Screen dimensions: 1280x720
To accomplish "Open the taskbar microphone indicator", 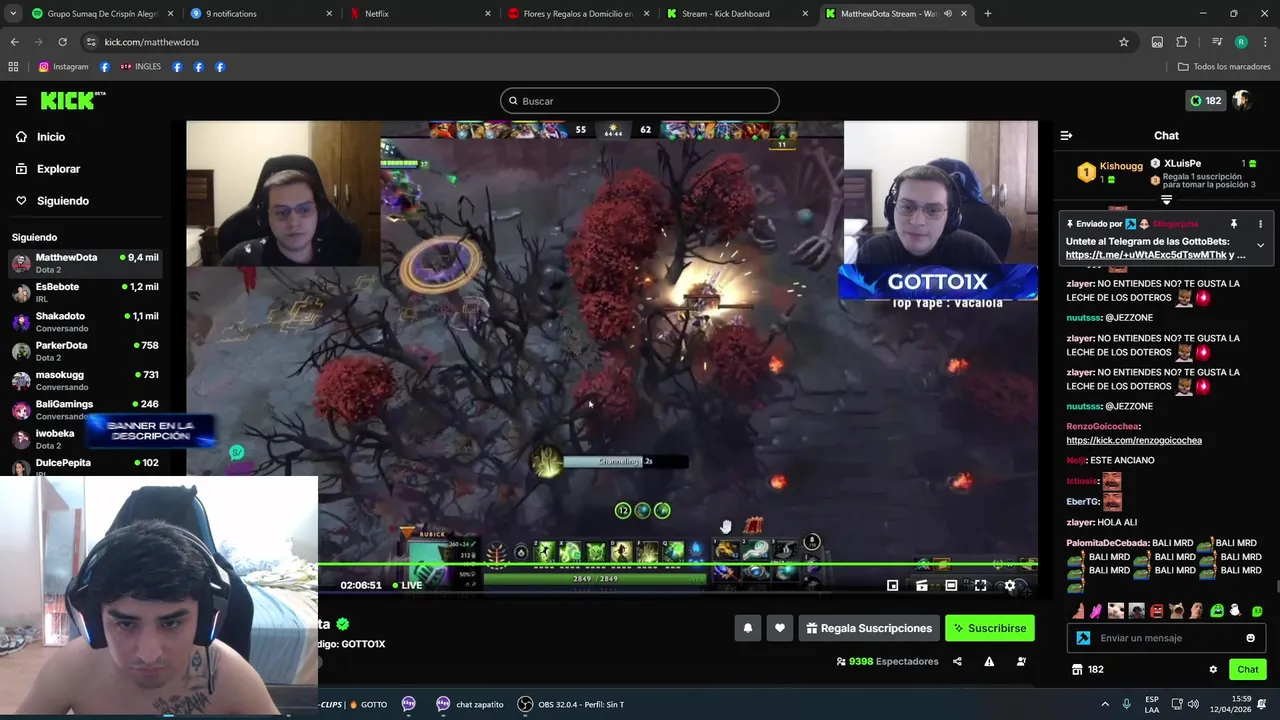I will 1126,704.
